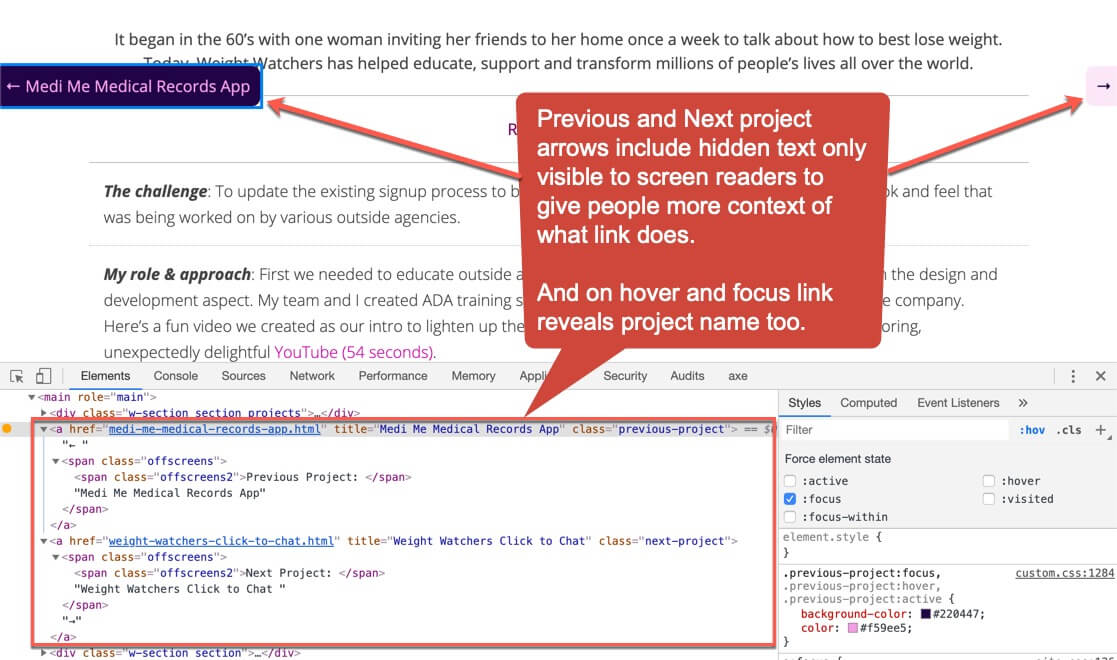Focus the Styles Filter input field
Viewport: 1117px width, 660px height.
coord(895,430)
